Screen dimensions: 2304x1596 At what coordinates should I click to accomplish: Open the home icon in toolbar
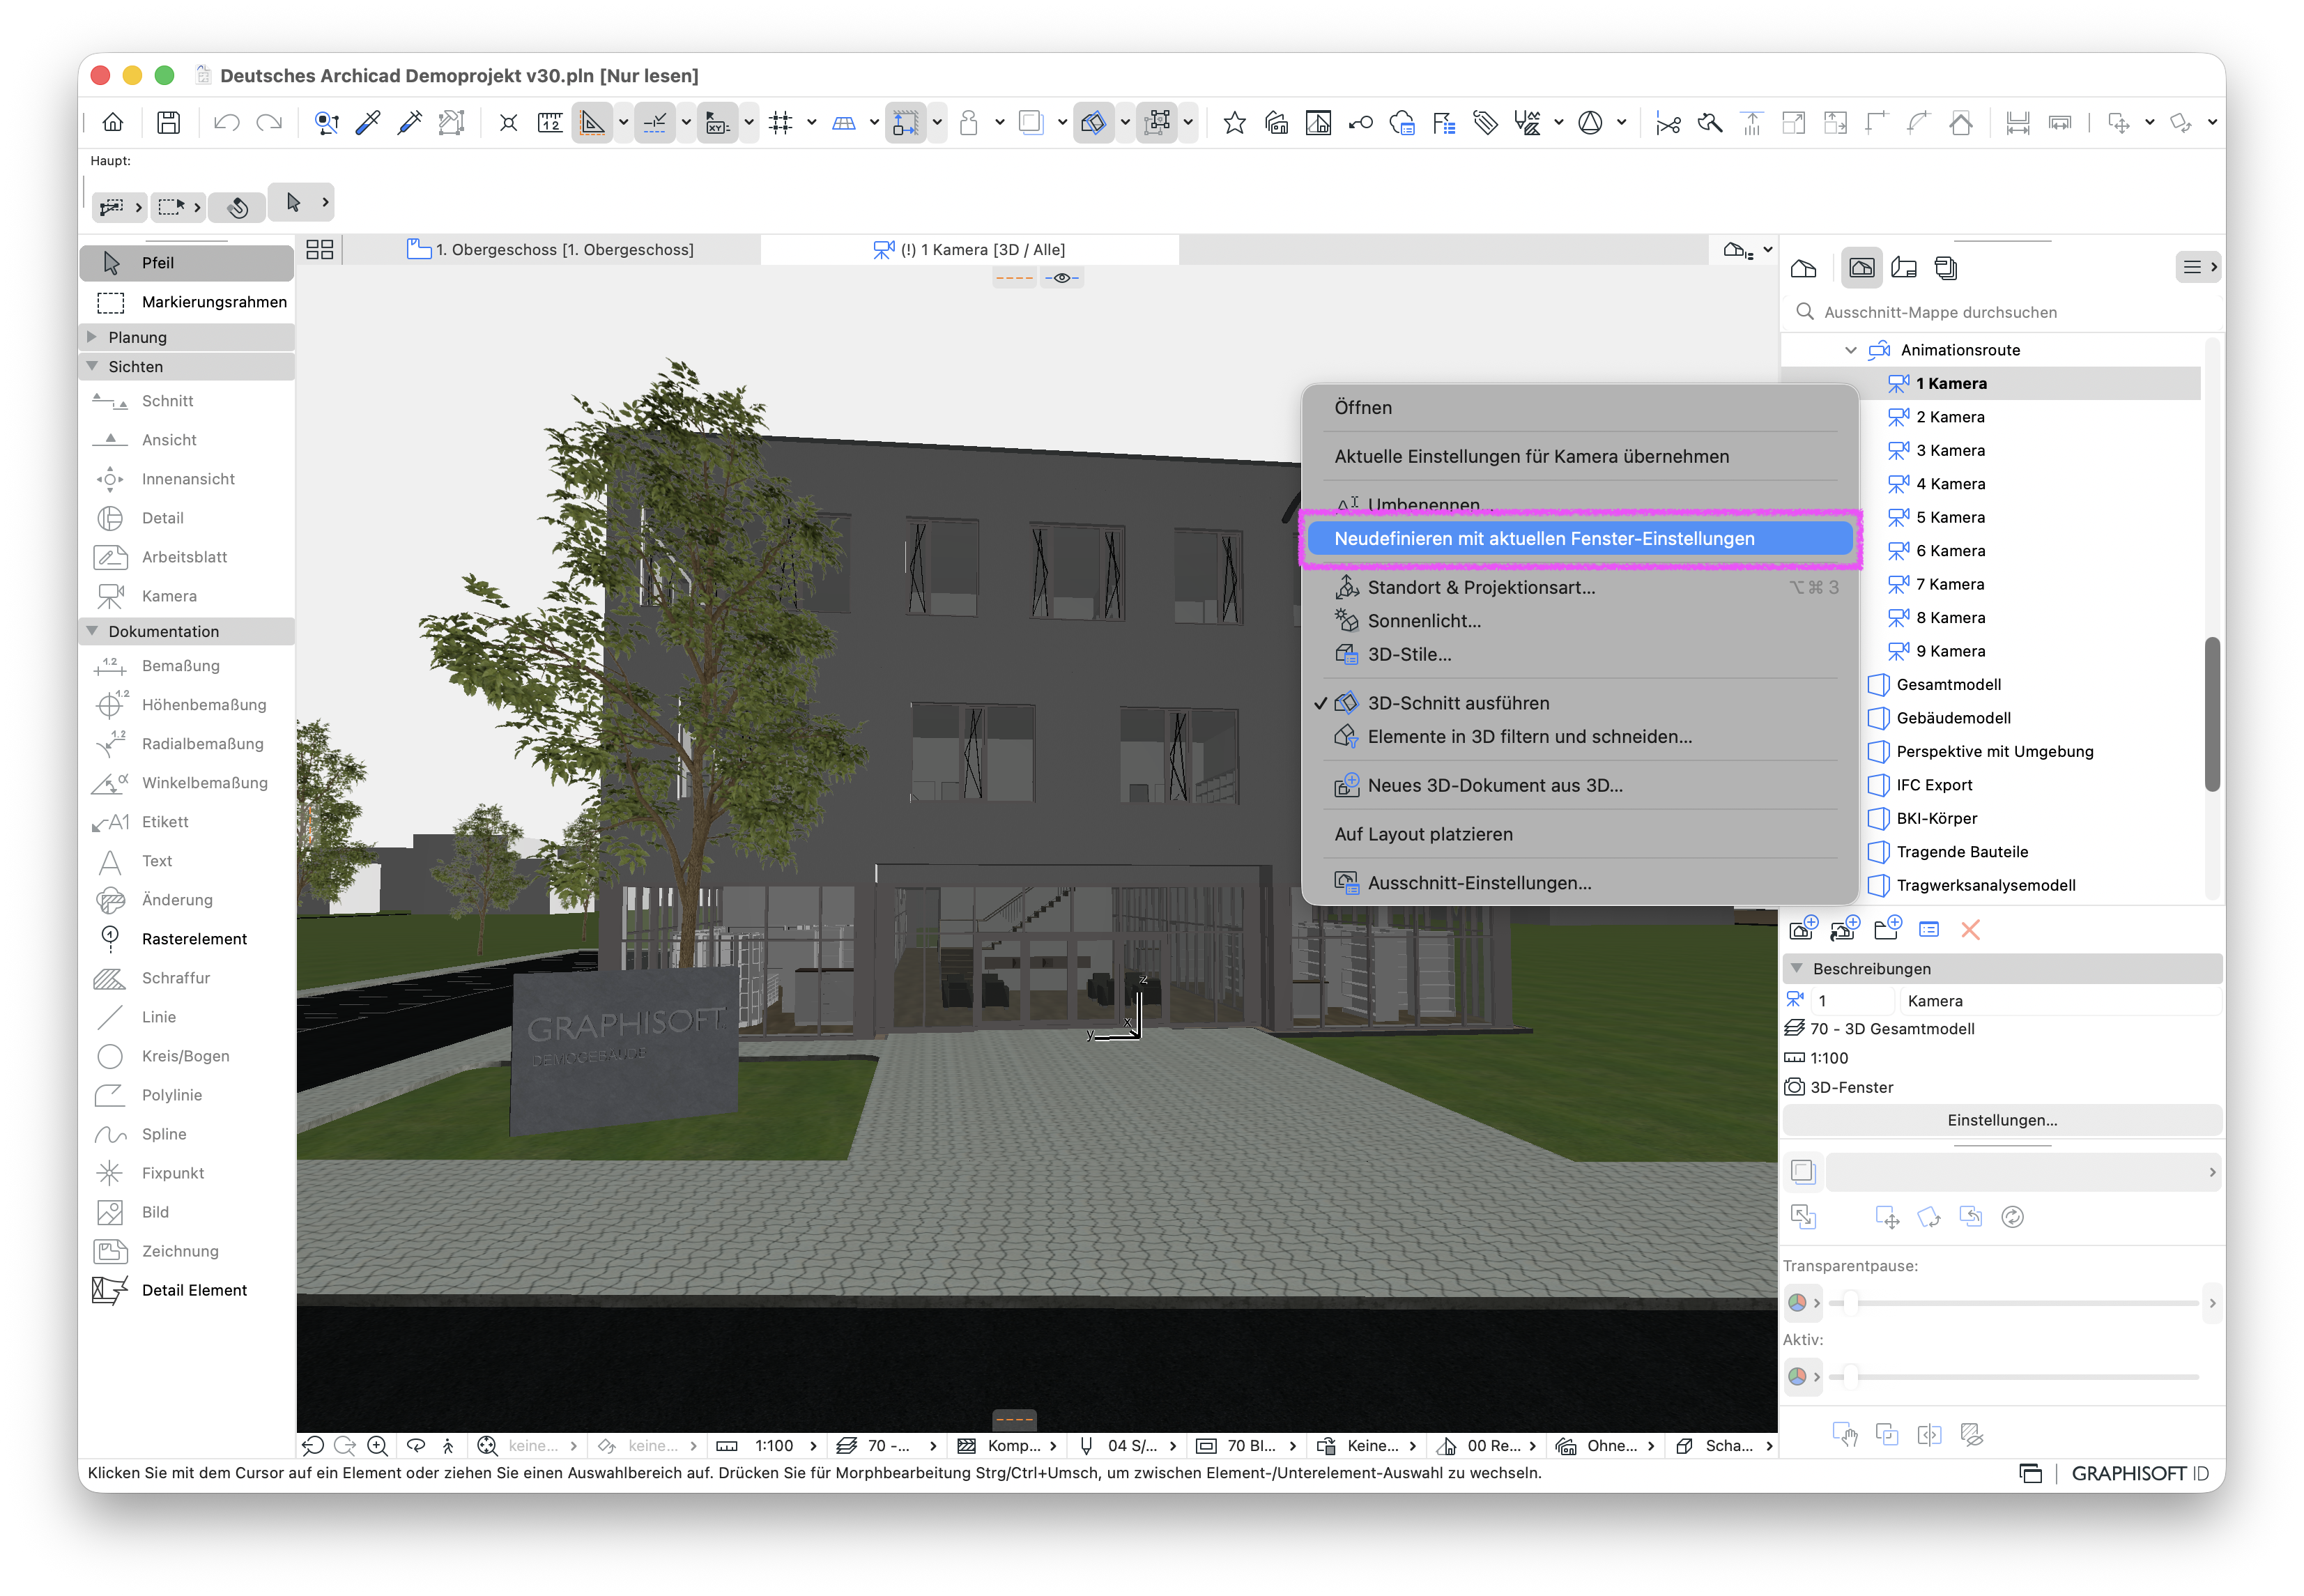(x=113, y=122)
